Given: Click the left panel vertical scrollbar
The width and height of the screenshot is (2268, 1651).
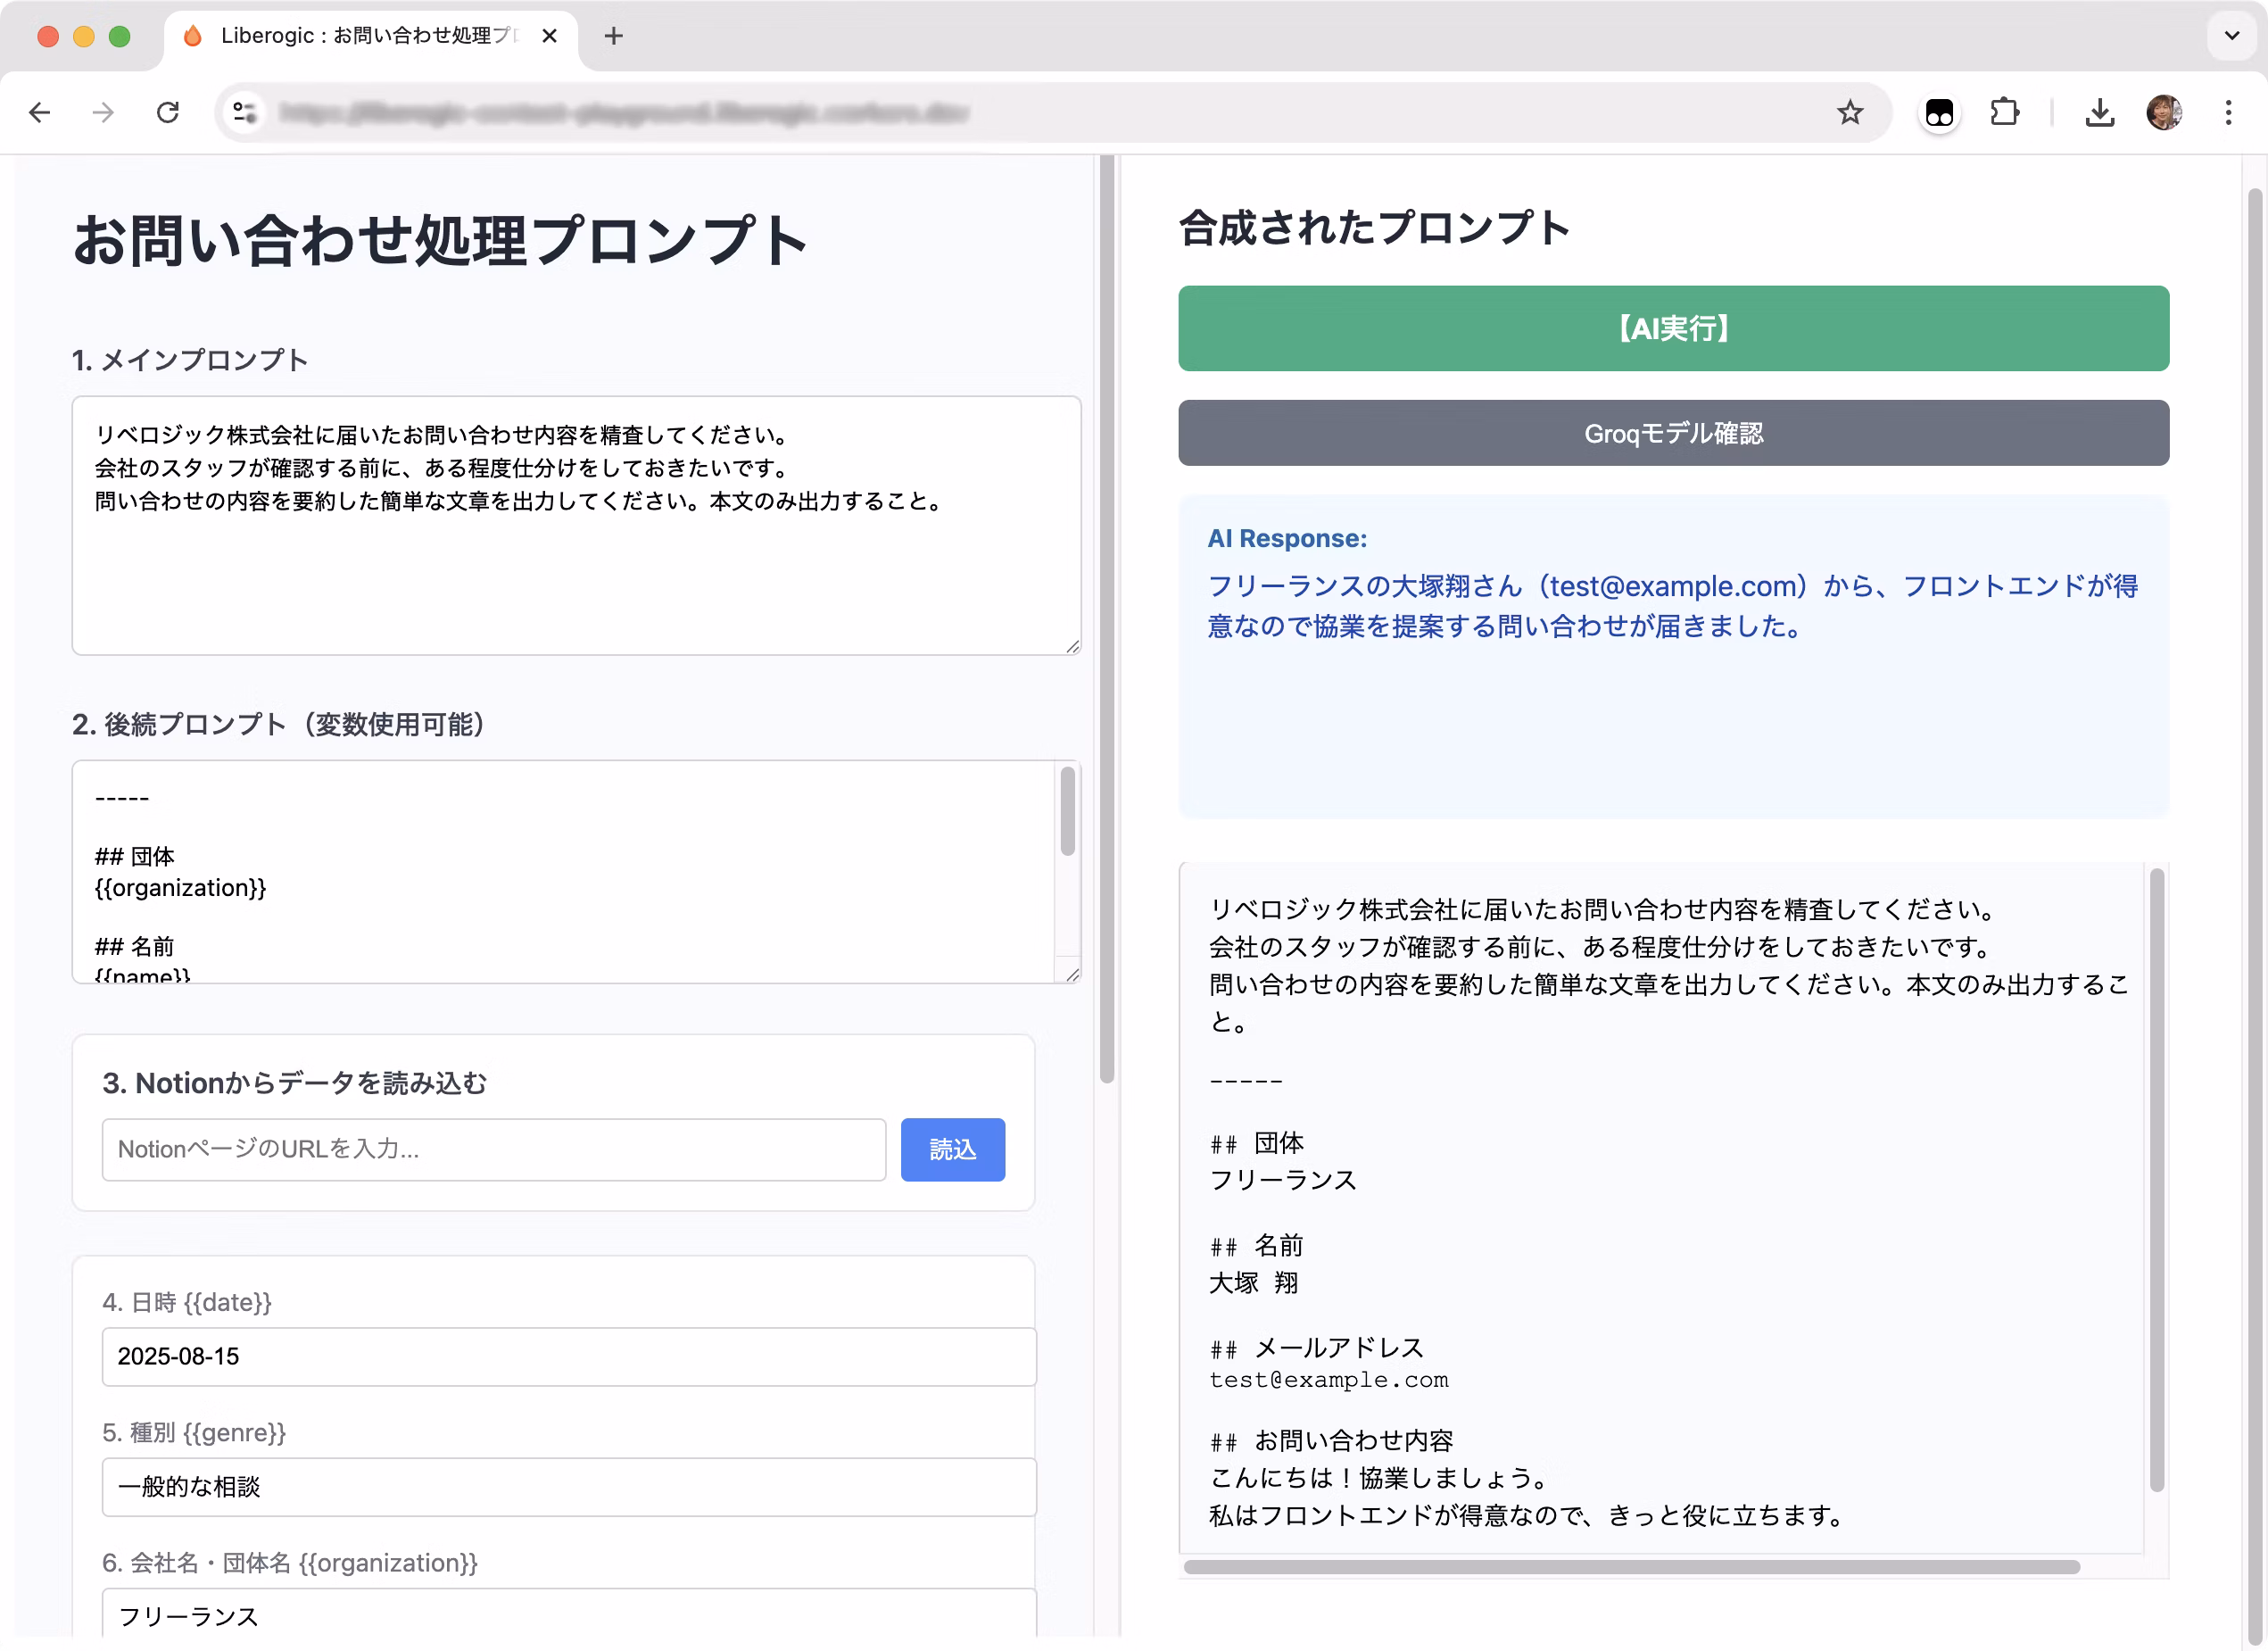Looking at the screenshot, I should [x=1106, y=620].
